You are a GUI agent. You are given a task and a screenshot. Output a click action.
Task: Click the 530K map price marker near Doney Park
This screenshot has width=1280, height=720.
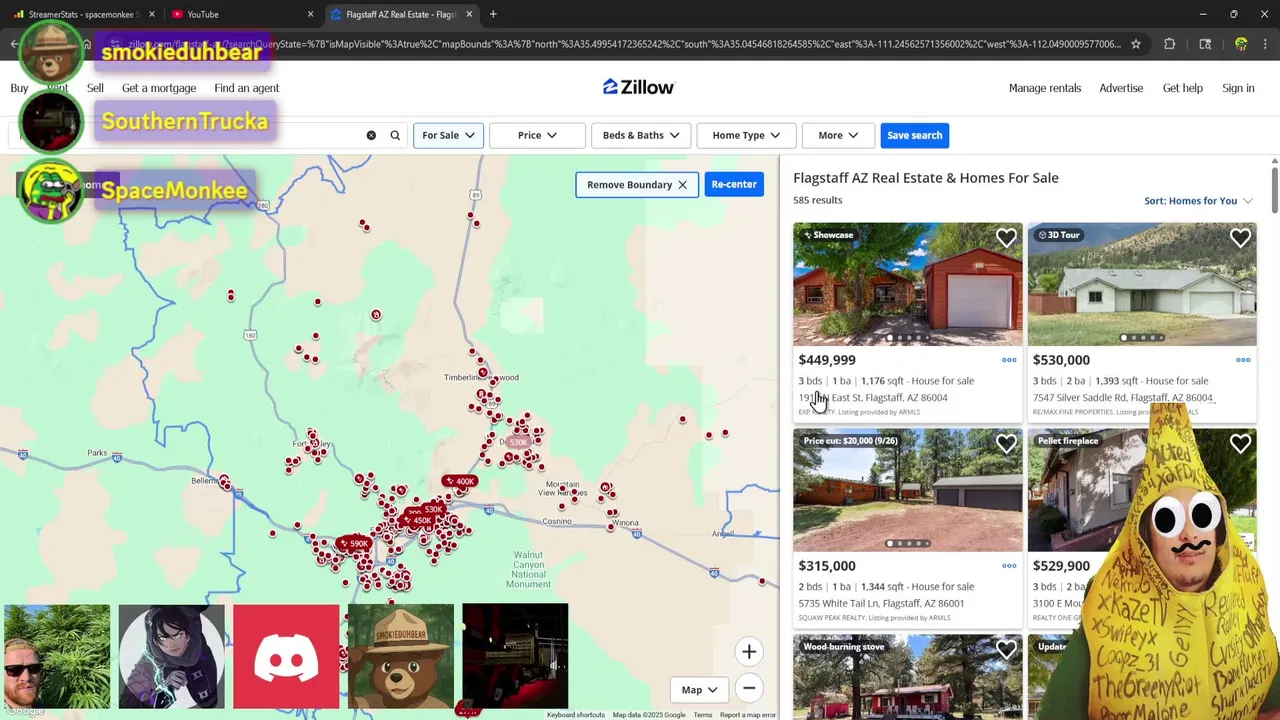517,442
